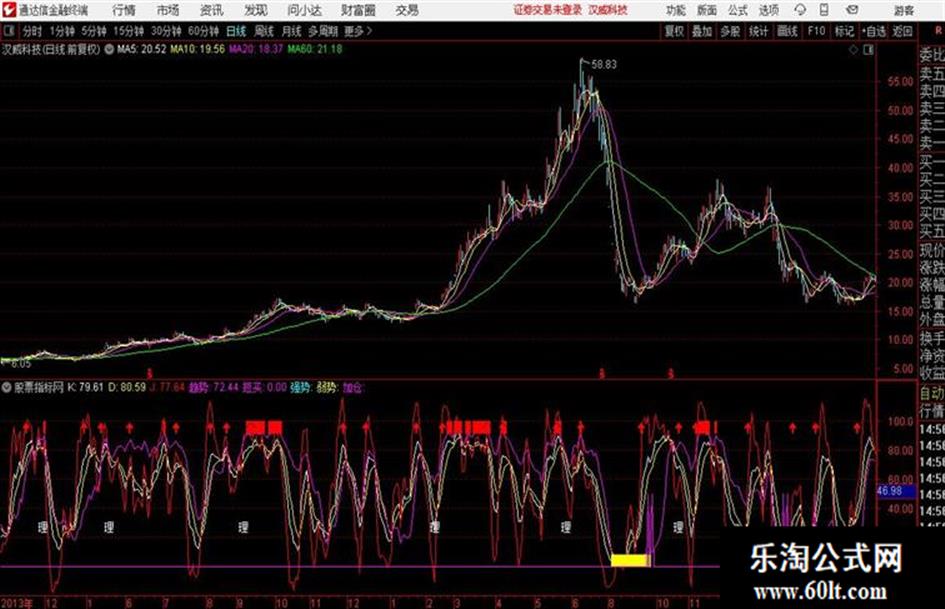This screenshot has width=945, height=609.
Task: Expand the main chart indicator dropdown circle
Action: (x=109, y=49)
